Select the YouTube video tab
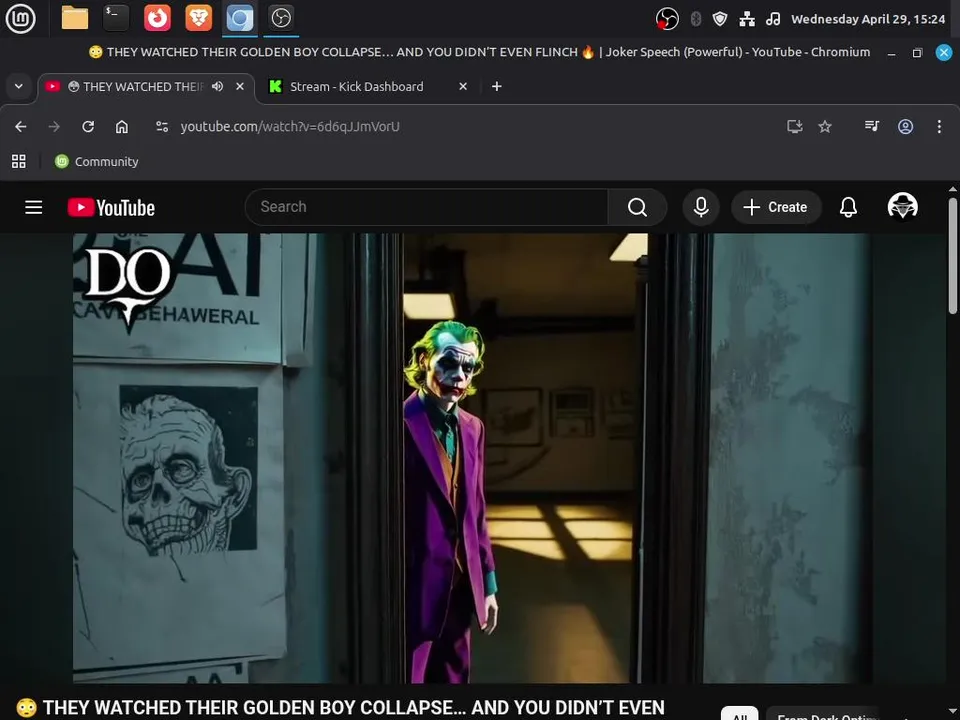Viewport: 960px width, 720px height. click(x=144, y=87)
